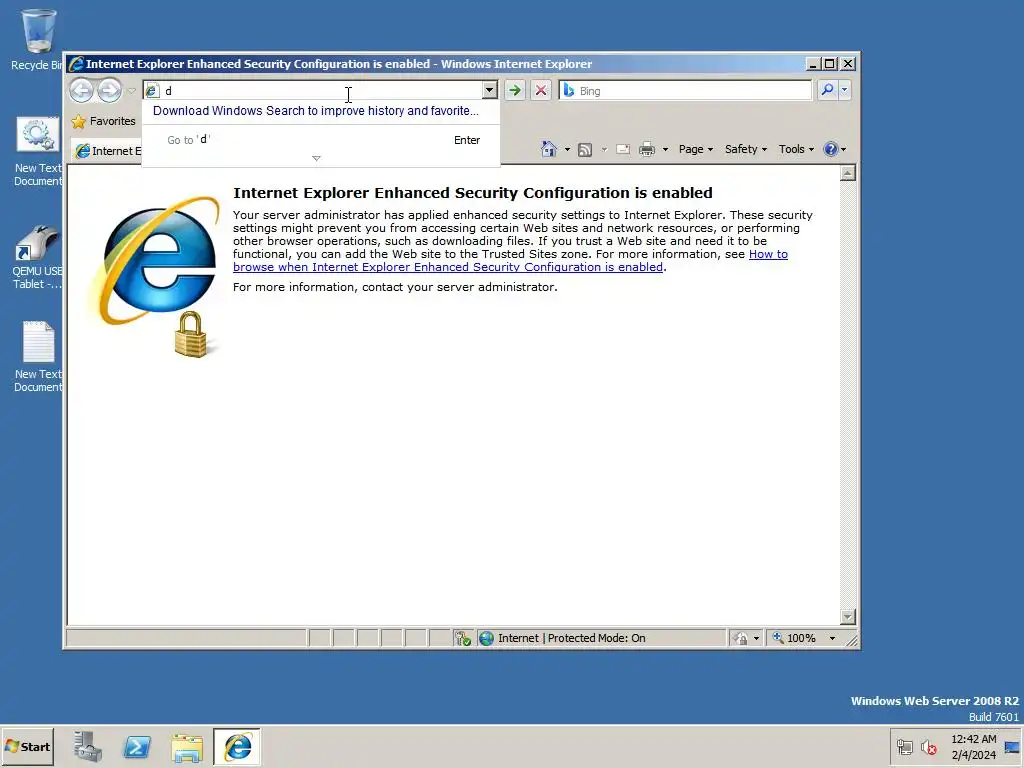Open the address bar dropdown arrow
The width and height of the screenshot is (1024, 768).
[489, 90]
